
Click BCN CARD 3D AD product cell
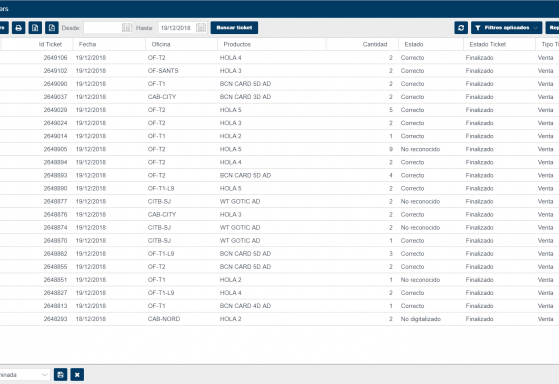pos(245,97)
